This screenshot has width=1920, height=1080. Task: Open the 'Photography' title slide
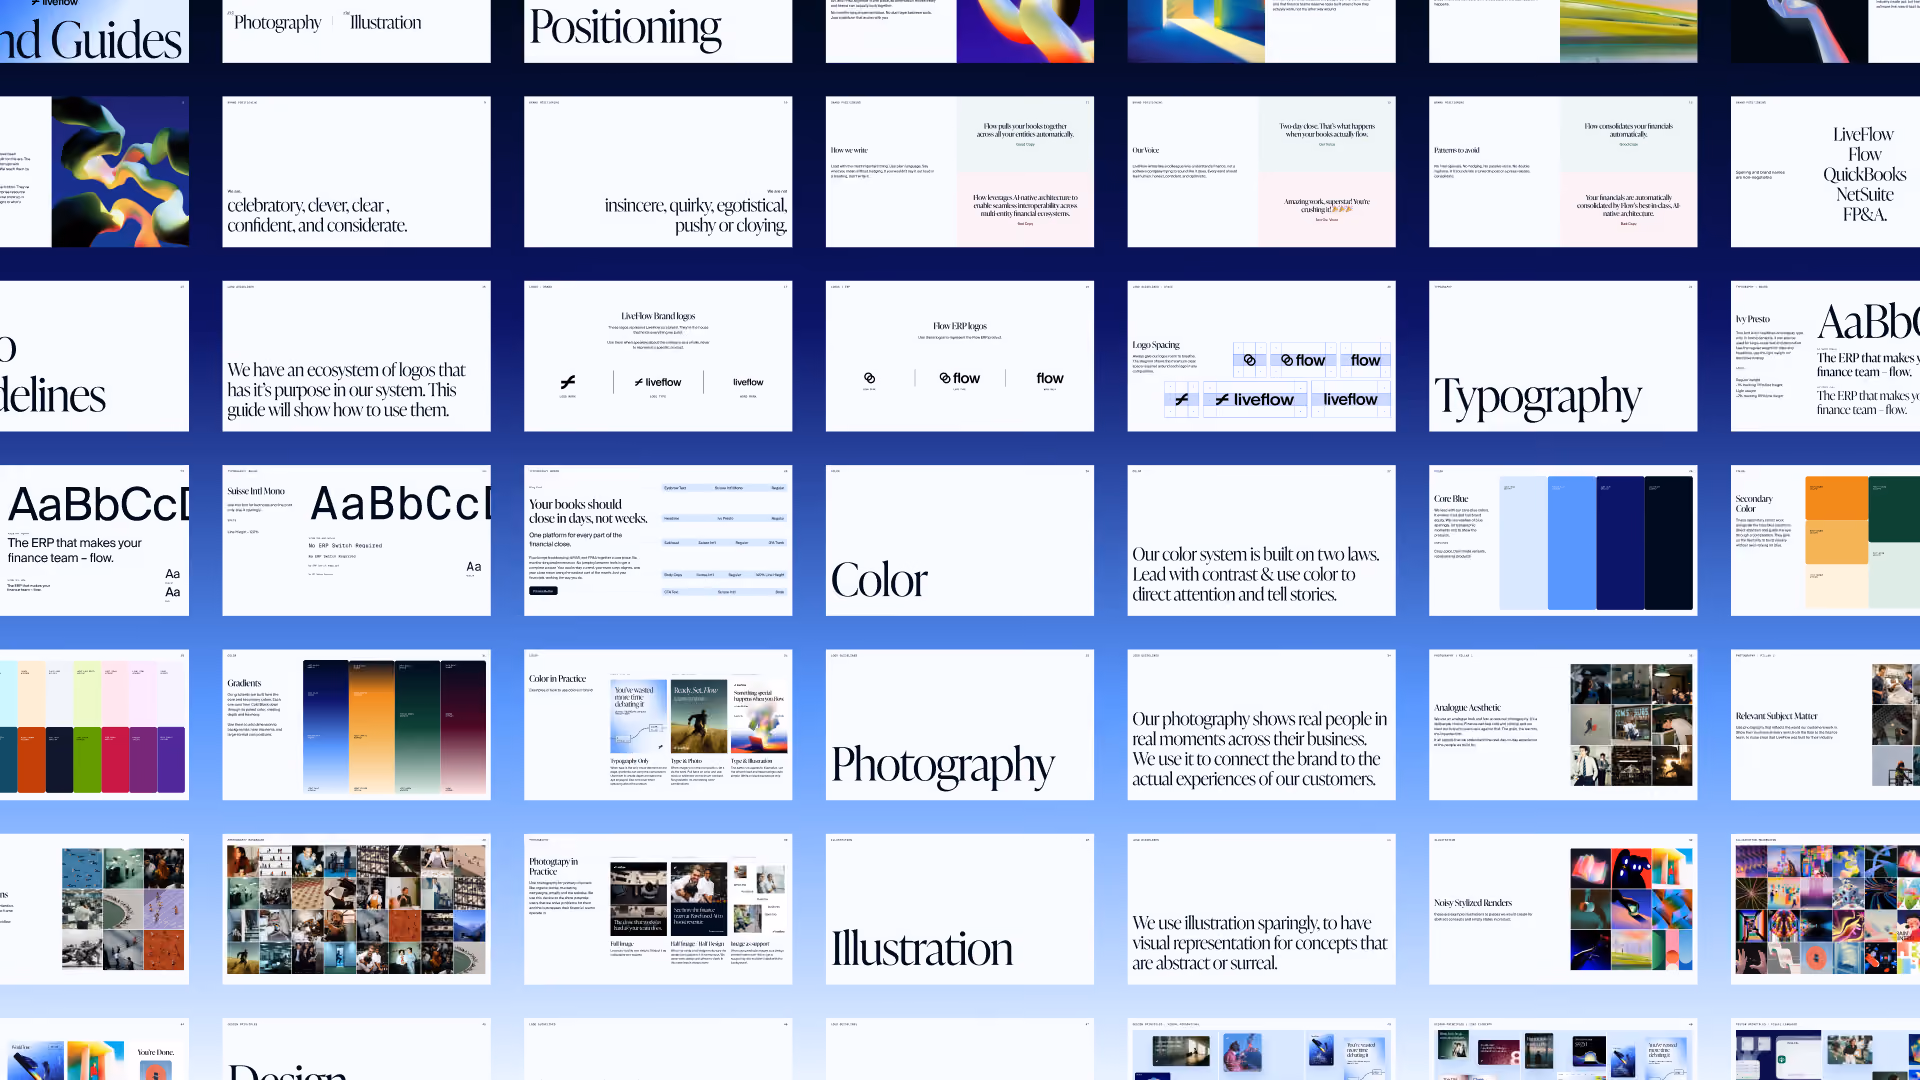point(960,725)
